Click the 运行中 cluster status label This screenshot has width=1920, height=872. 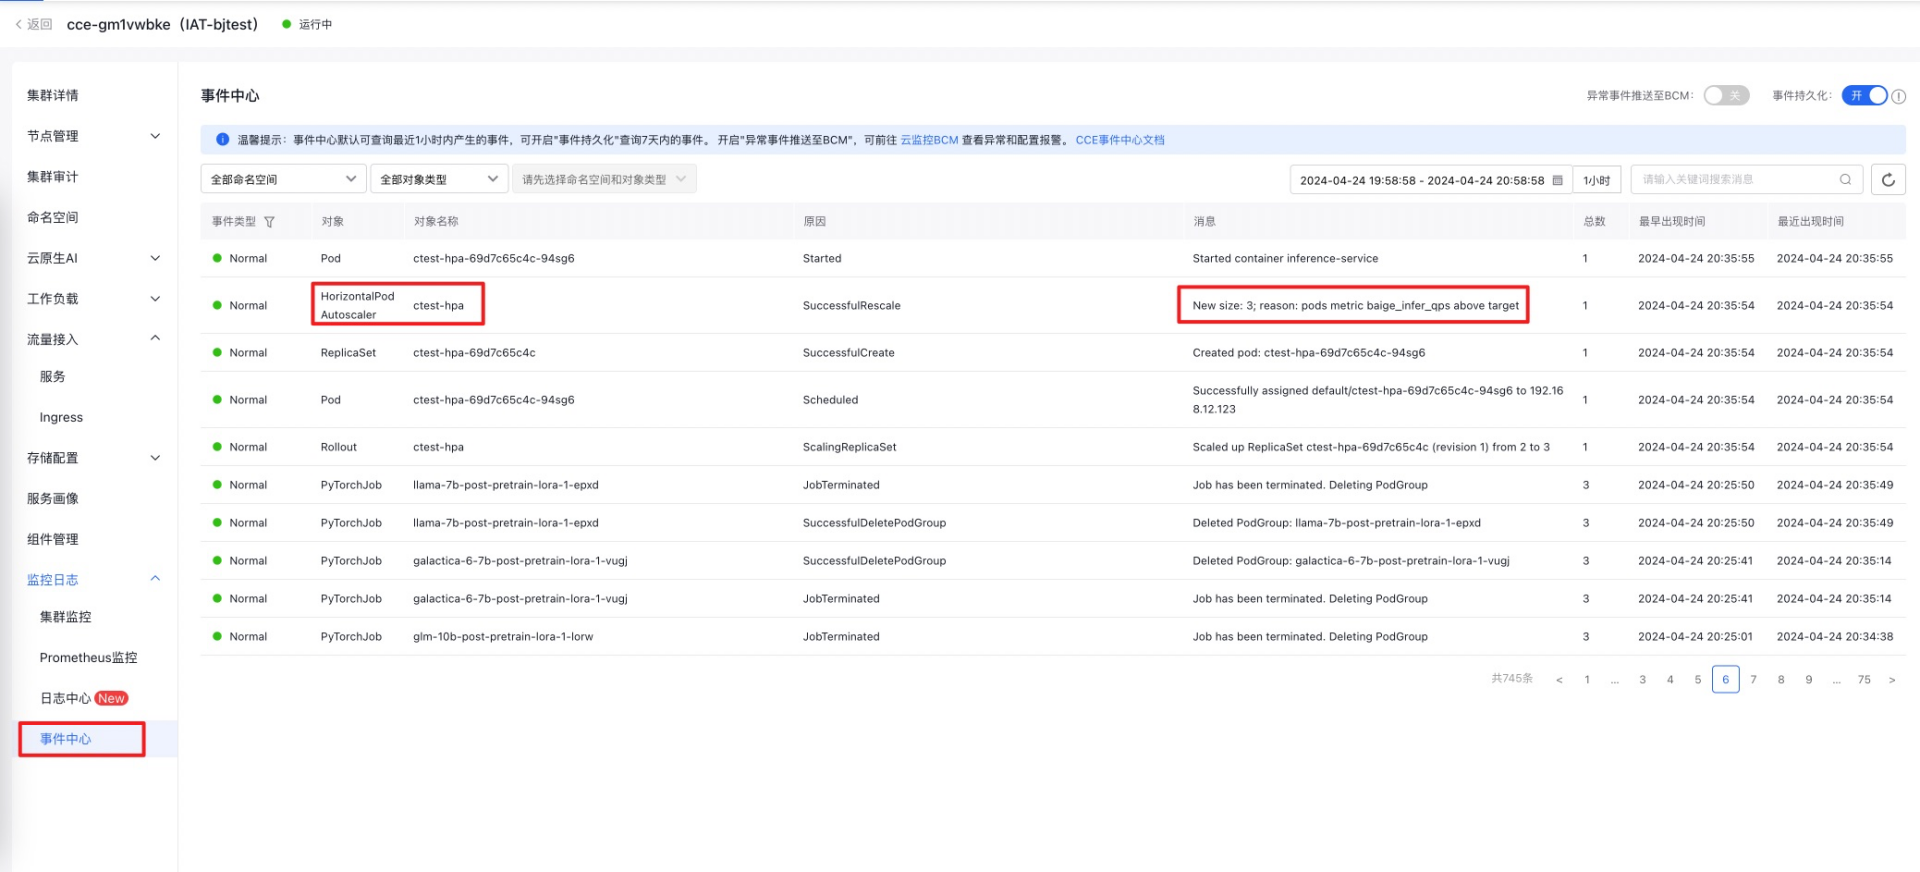(x=315, y=24)
